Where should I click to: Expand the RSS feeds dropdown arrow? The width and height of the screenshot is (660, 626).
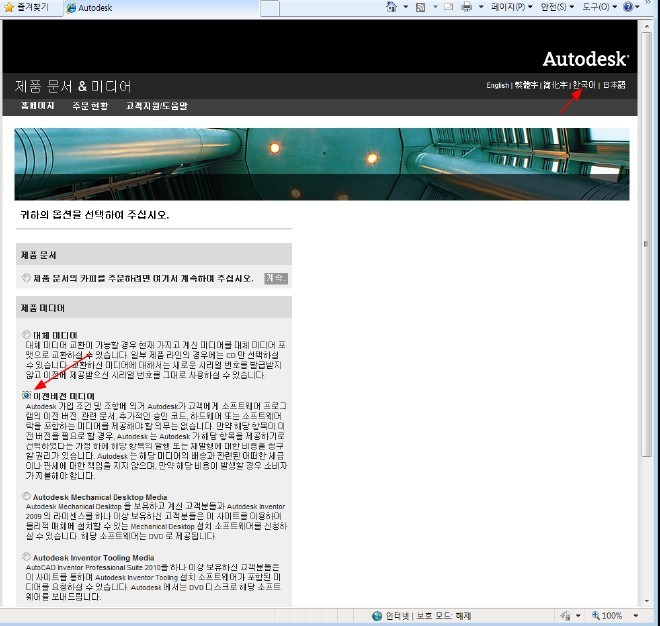435,7
